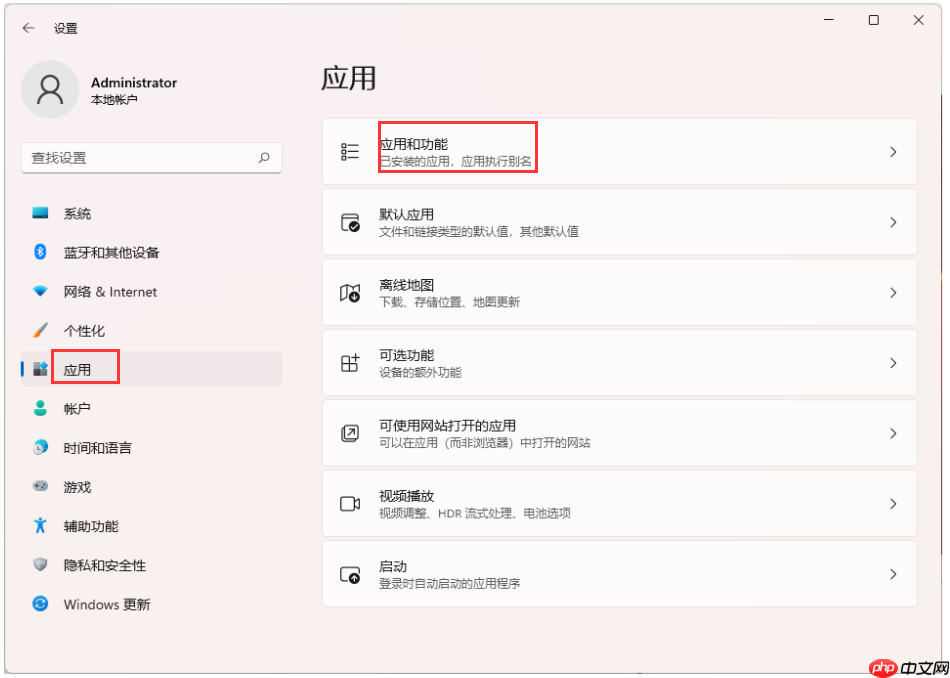Expand the 启动 row chevron
The height and width of the screenshot is (678, 950).
click(x=893, y=573)
